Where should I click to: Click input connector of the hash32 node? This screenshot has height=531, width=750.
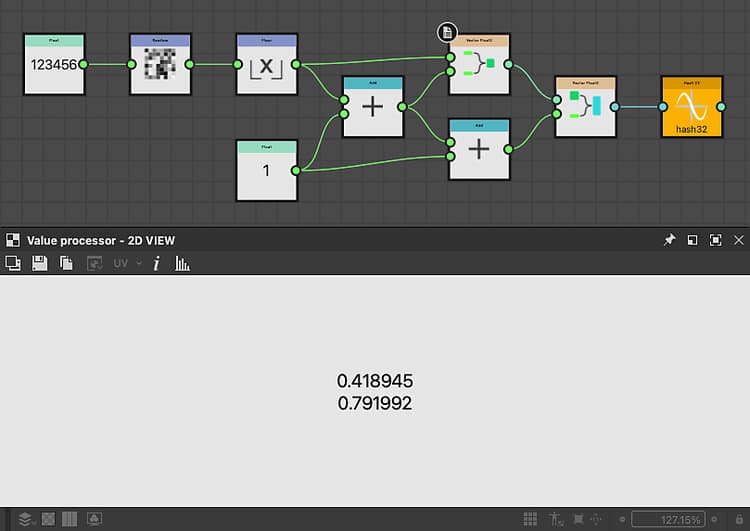(x=663, y=107)
